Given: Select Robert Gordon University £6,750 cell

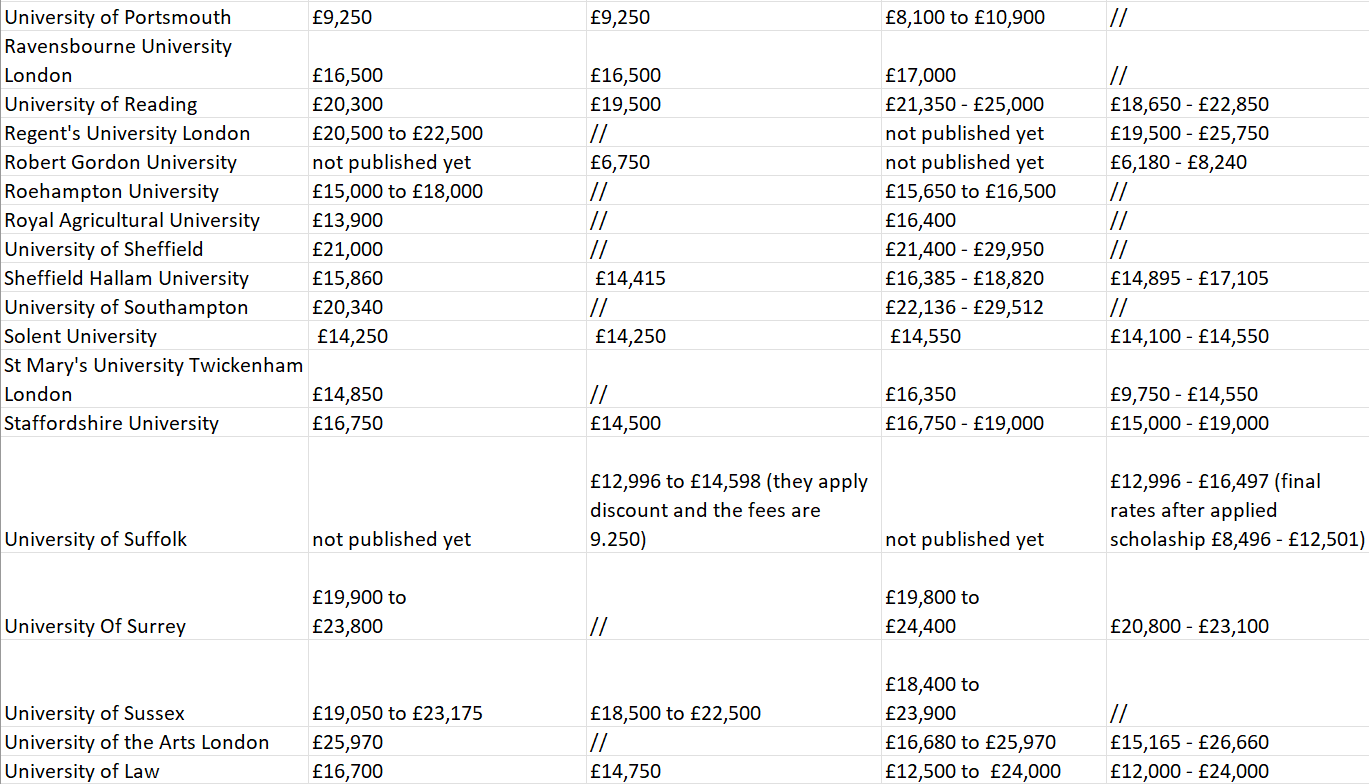Looking at the screenshot, I should point(620,162).
